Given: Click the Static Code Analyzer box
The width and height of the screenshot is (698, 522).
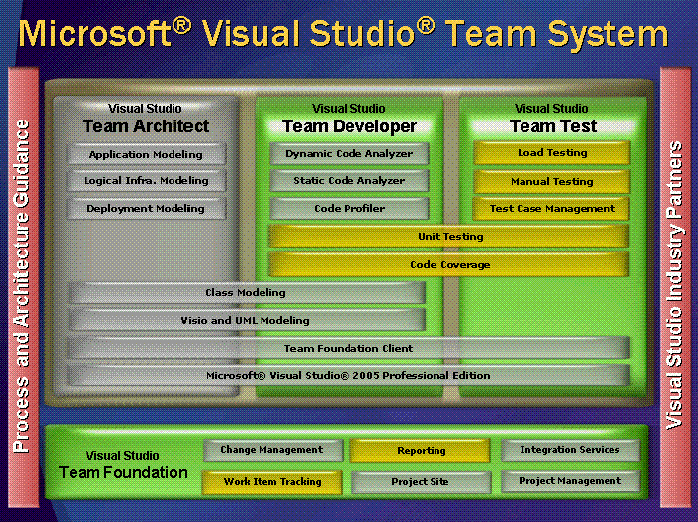Looking at the screenshot, I should pos(349,181).
